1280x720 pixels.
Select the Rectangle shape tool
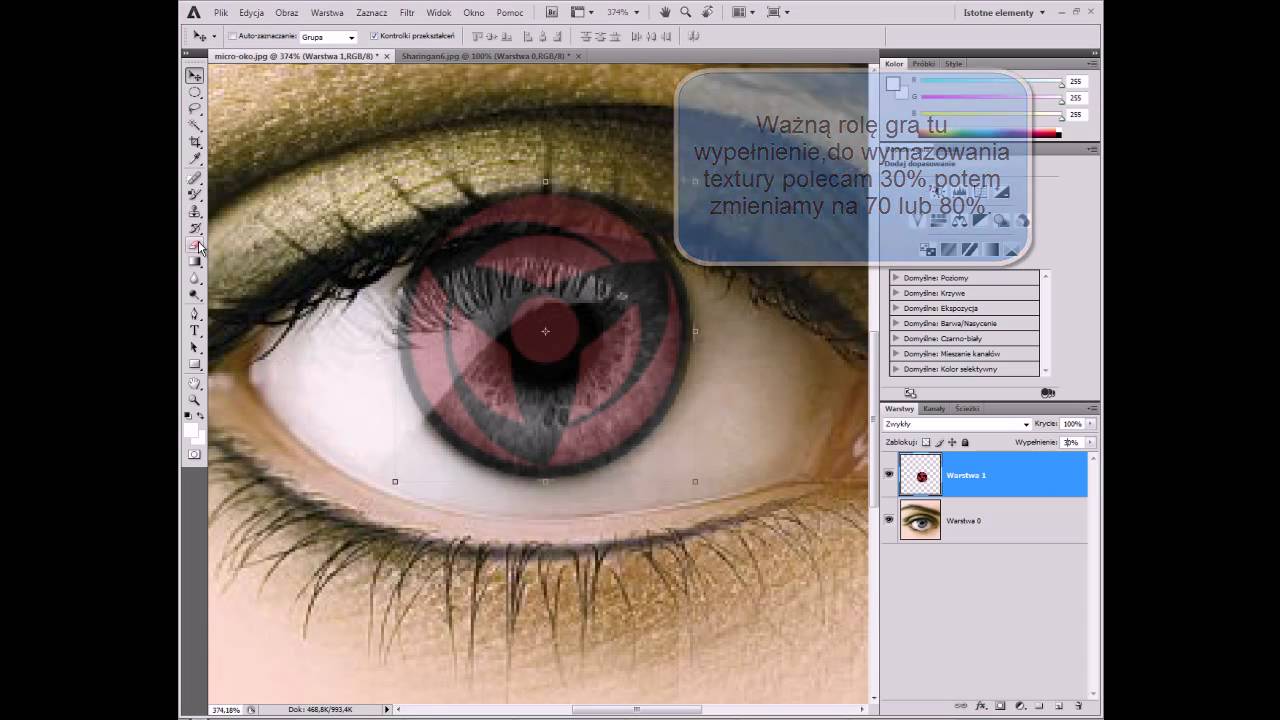point(195,364)
